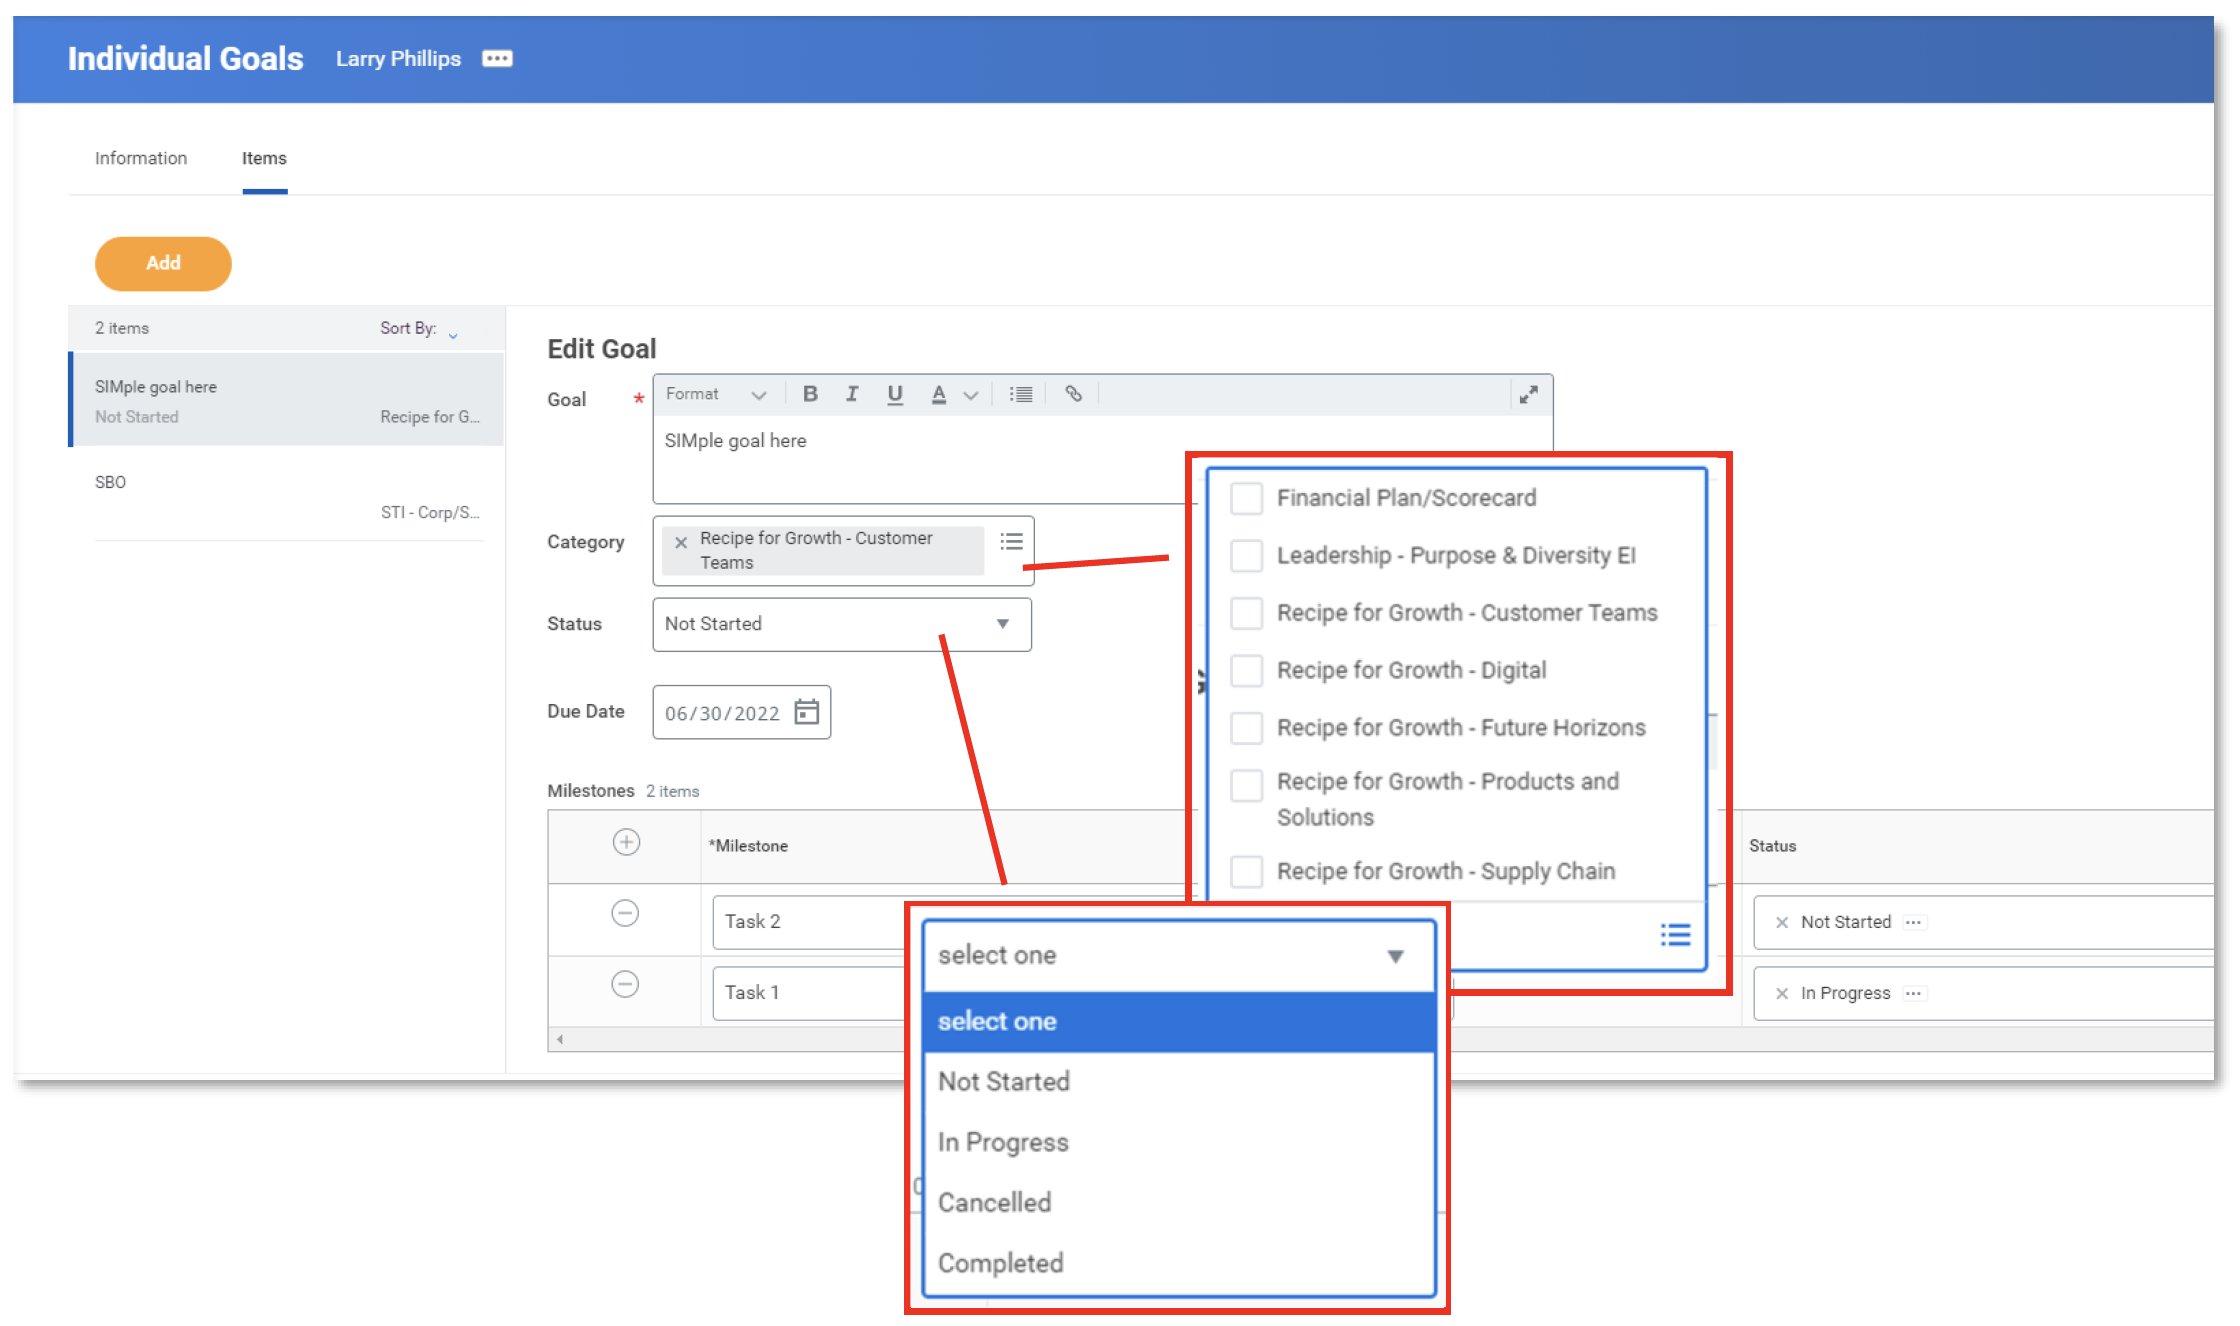Insert a hyperlink into the goal text
The width and height of the screenshot is (2240, 1326).
(x=1073, y=393)
